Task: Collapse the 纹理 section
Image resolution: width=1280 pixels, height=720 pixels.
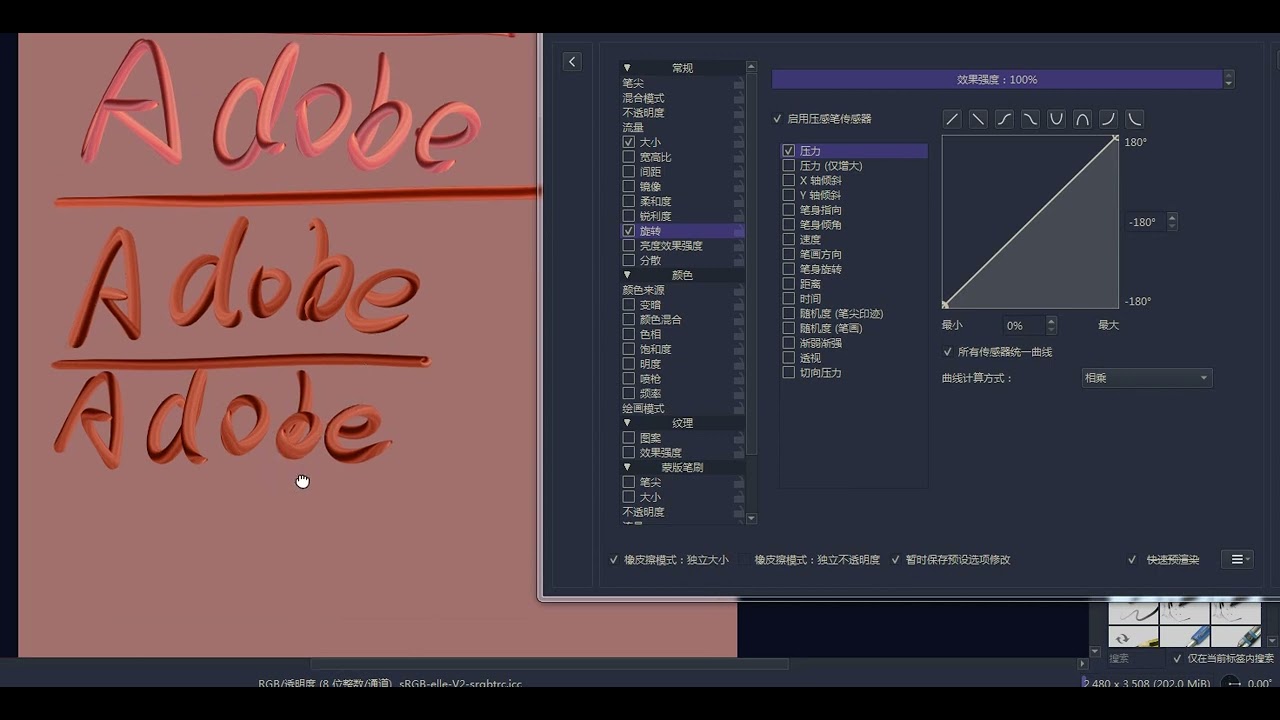Action: tap(627, 423)
